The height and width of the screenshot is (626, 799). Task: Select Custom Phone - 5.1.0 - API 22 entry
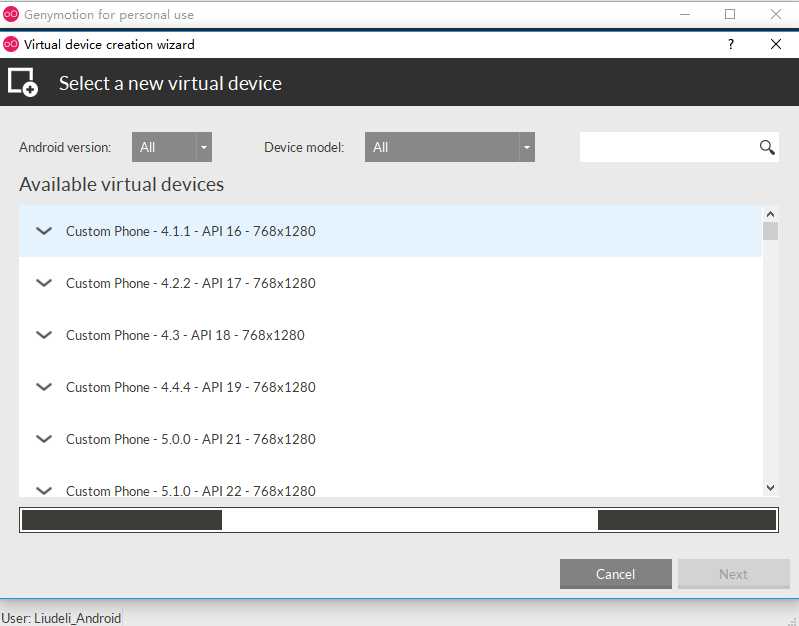tap(390, 481)
